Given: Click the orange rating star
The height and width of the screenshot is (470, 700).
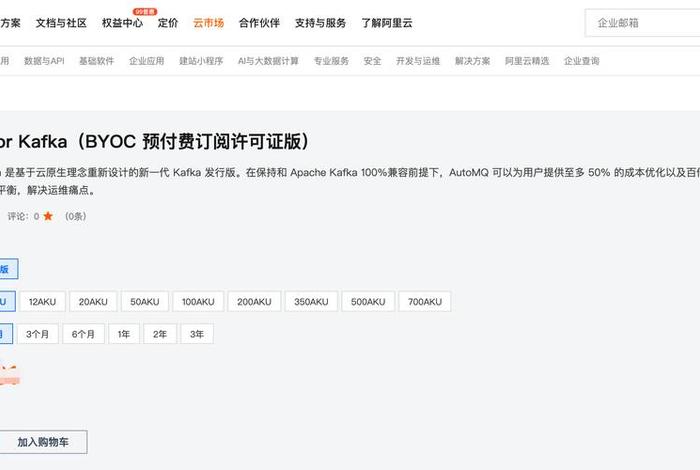Looking at the screenshot, I should [x=48, y=216].
